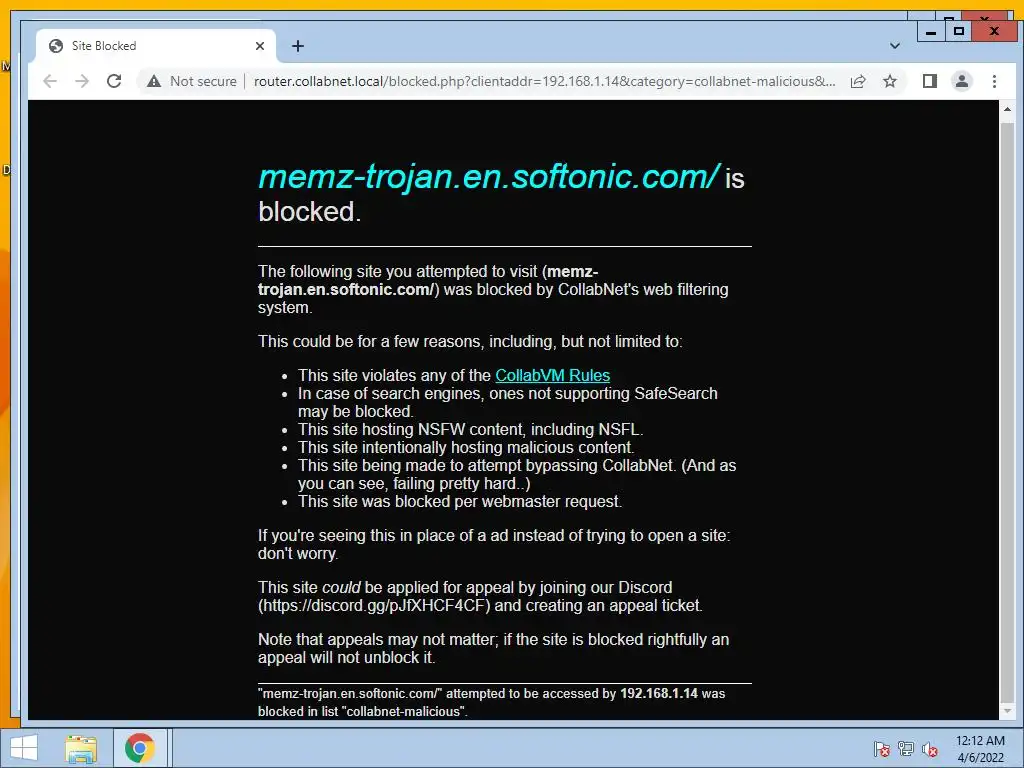Go back with the browser back arrow

[50, 81]
